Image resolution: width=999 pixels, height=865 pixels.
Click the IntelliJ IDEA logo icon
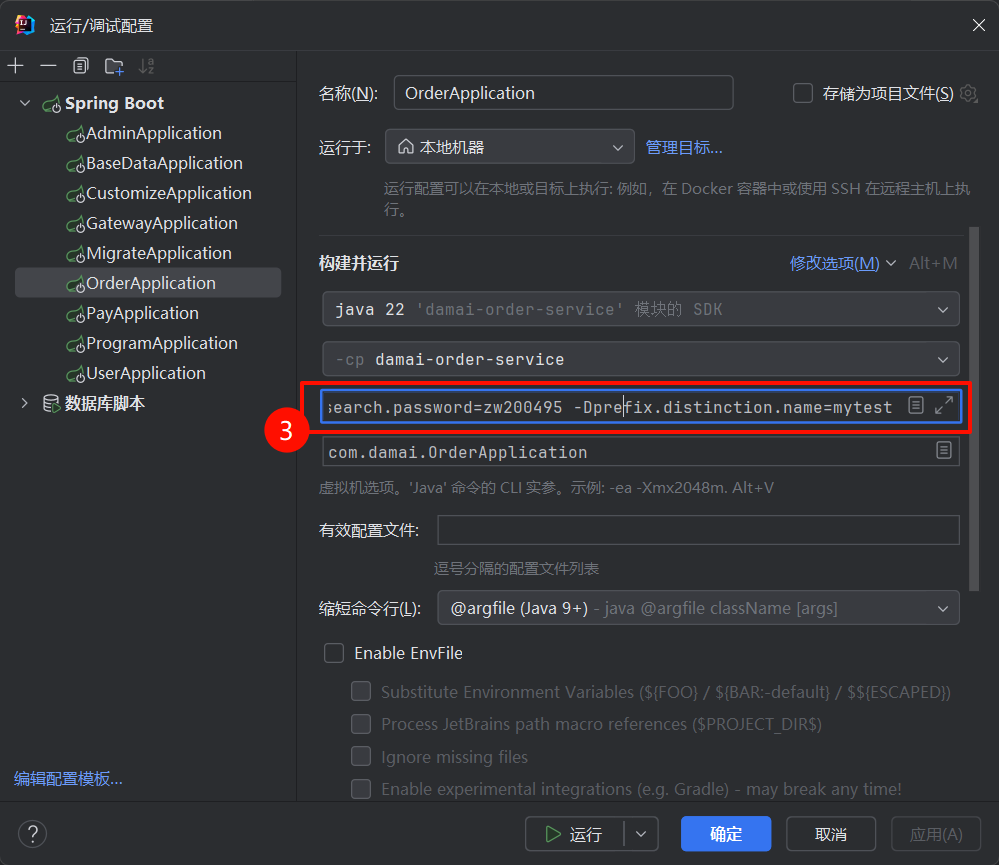click(x=25, y=25)
